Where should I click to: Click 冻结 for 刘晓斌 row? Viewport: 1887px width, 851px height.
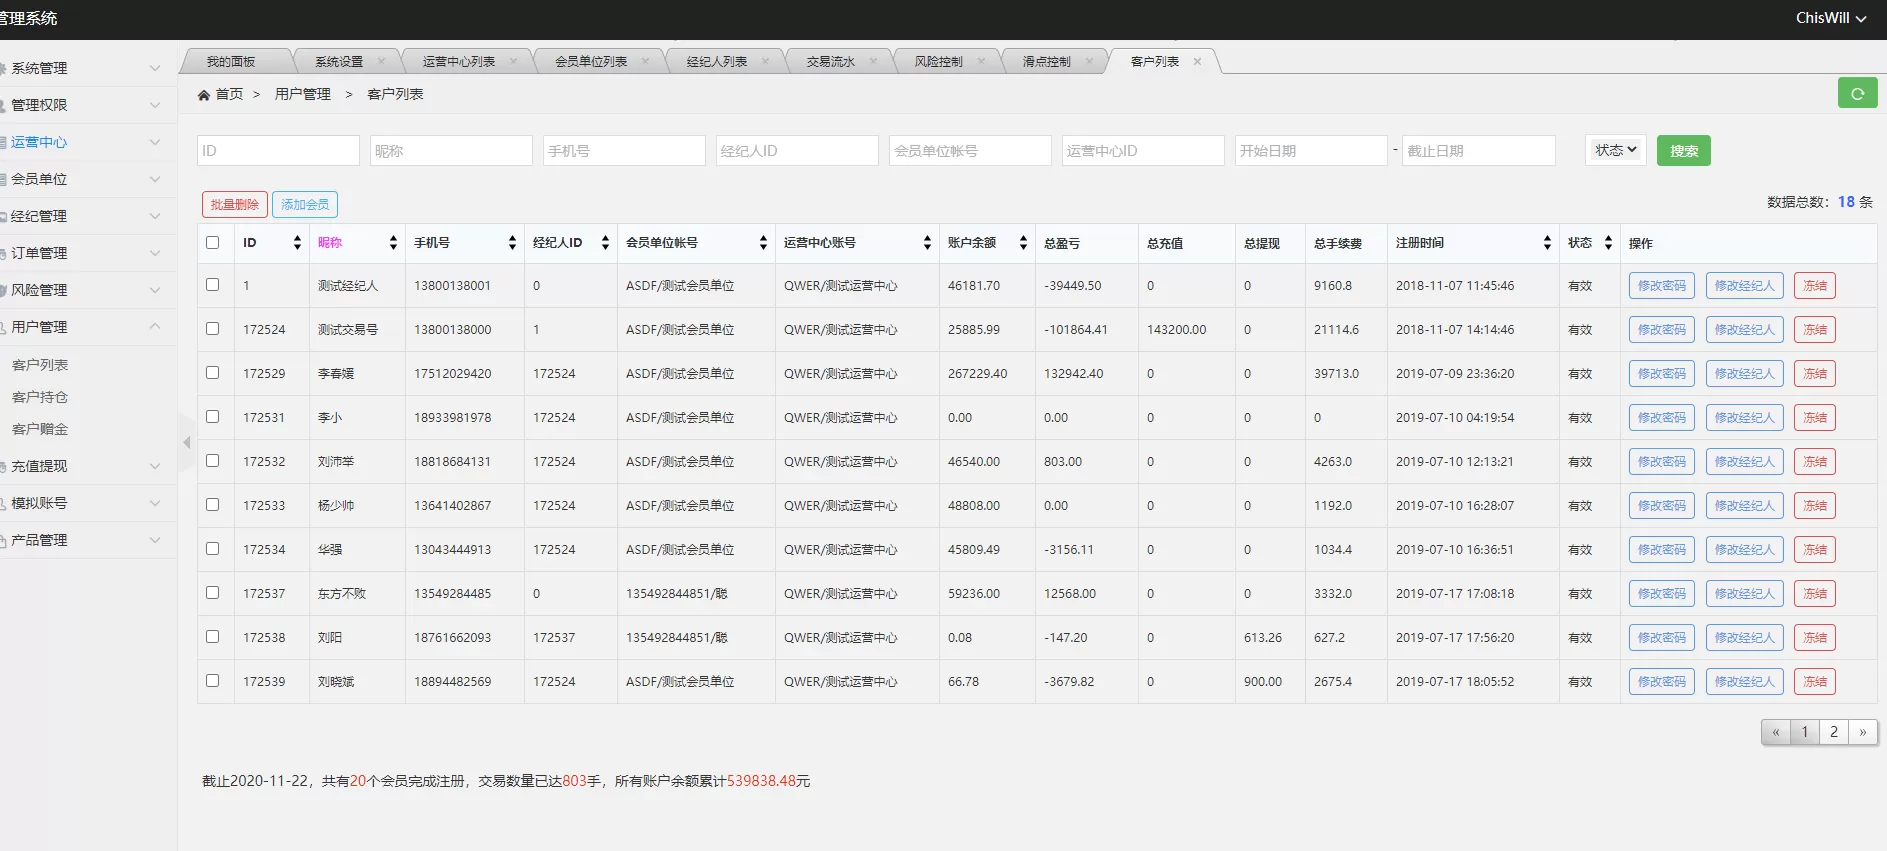tap(1815, 681)
